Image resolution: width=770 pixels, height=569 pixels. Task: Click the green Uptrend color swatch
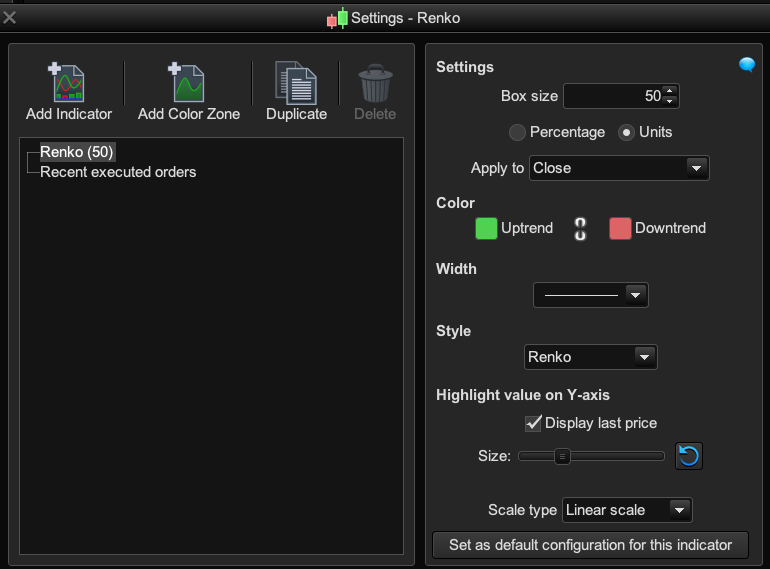click(x=486, y=228)
